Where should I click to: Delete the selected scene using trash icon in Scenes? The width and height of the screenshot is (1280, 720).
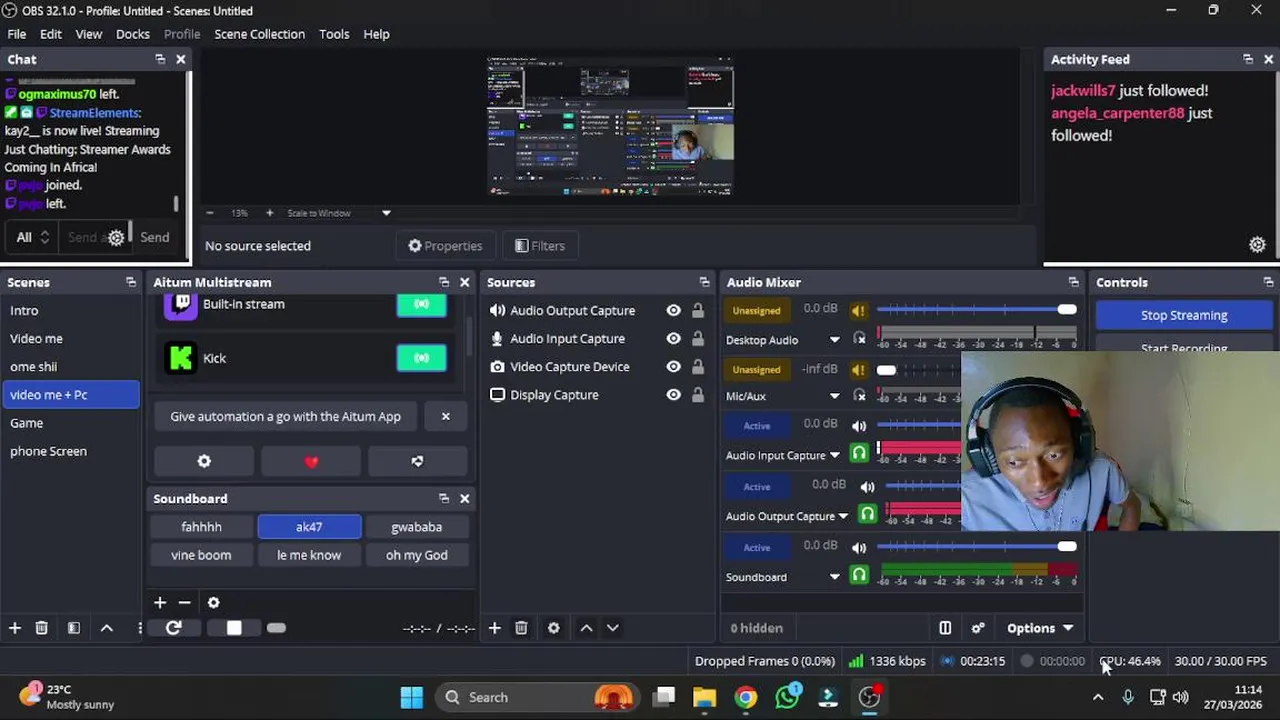tap(42, 628)
